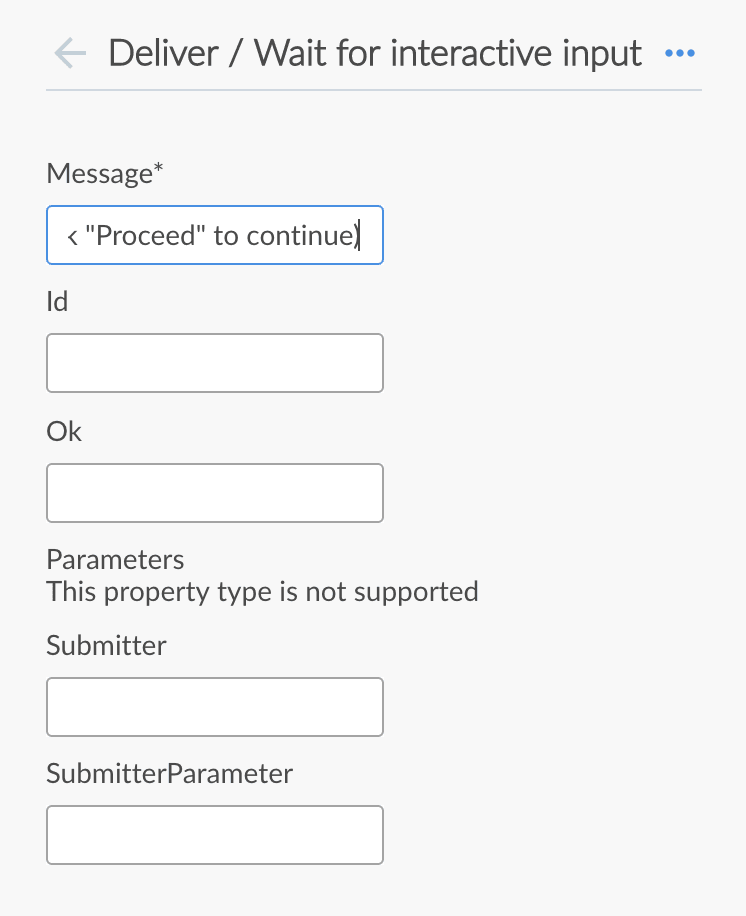Select the Submitter input field
Image resolution: width=746 pixels, height=916 pixels.
tap(214, 706)
